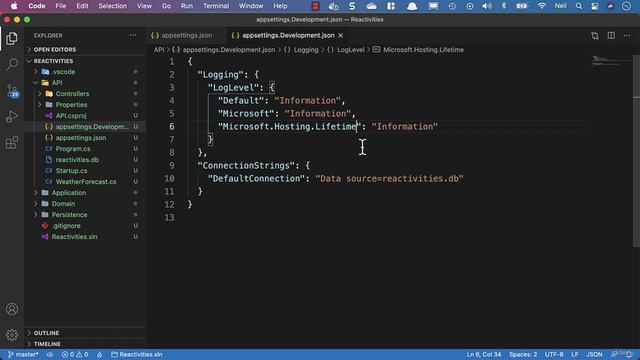The width and height of the screenshot is (640, 360).
Task: Click the master branch indicator in status bar
Action: [23, 354]
